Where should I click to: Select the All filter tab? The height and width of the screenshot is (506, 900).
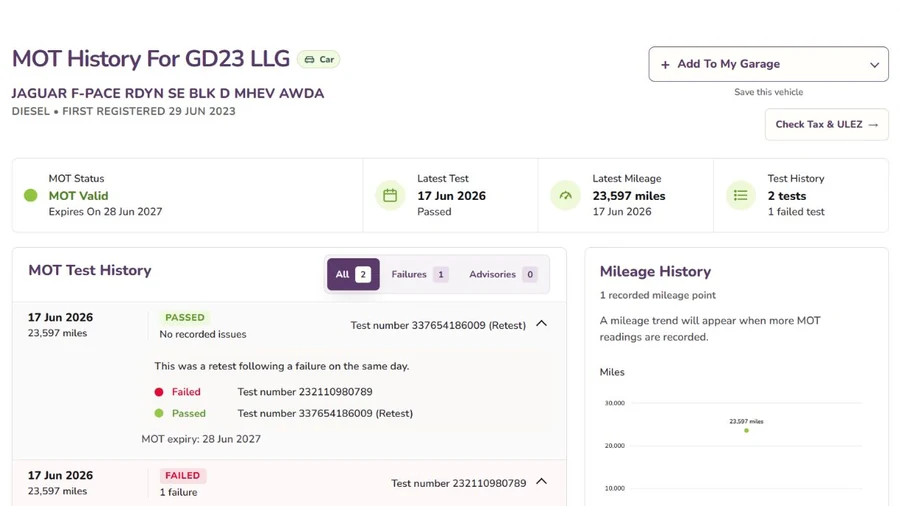point(353,274)
